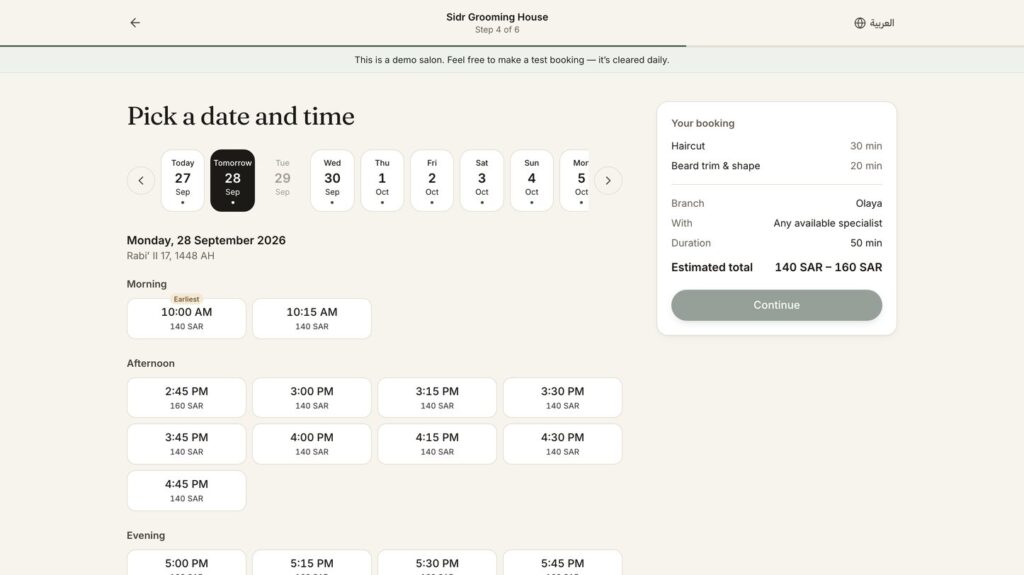Choose the 5:45 PM evening slot
This screenshot has height=575, width=1024.
tap(563, 563)
